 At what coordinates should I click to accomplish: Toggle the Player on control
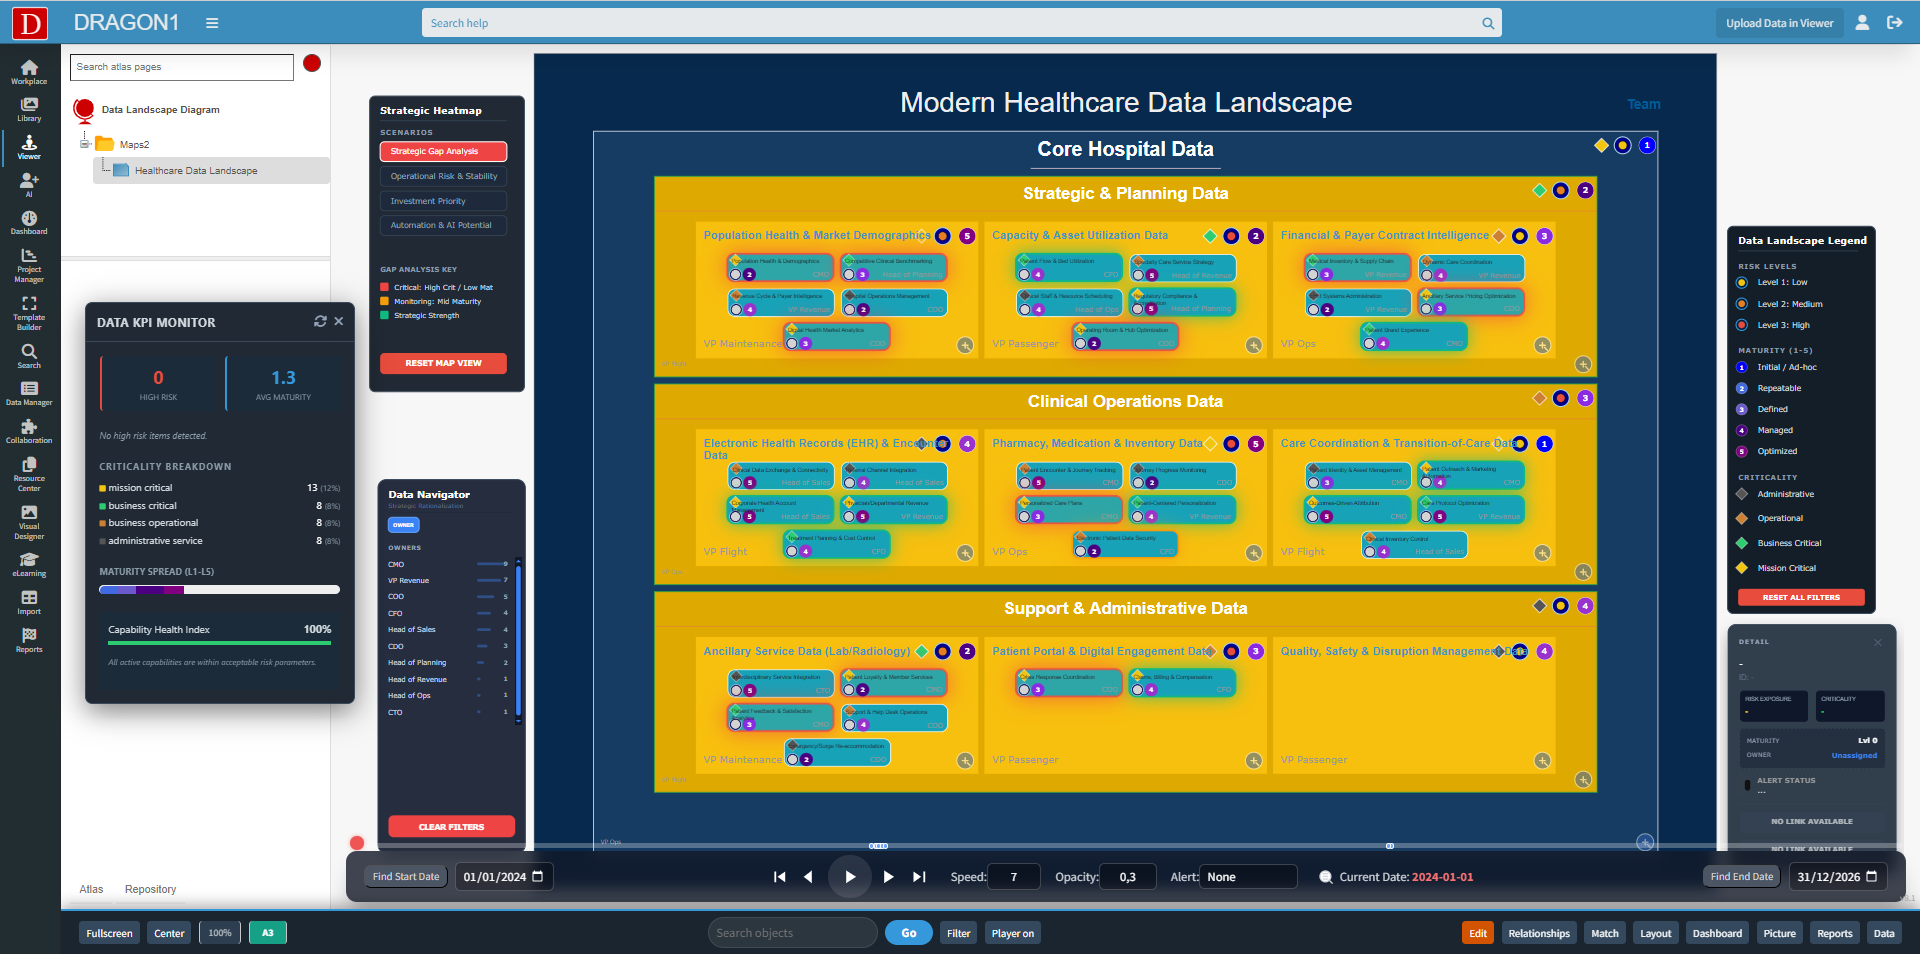pyautogui.click(x=1012, y=932)
